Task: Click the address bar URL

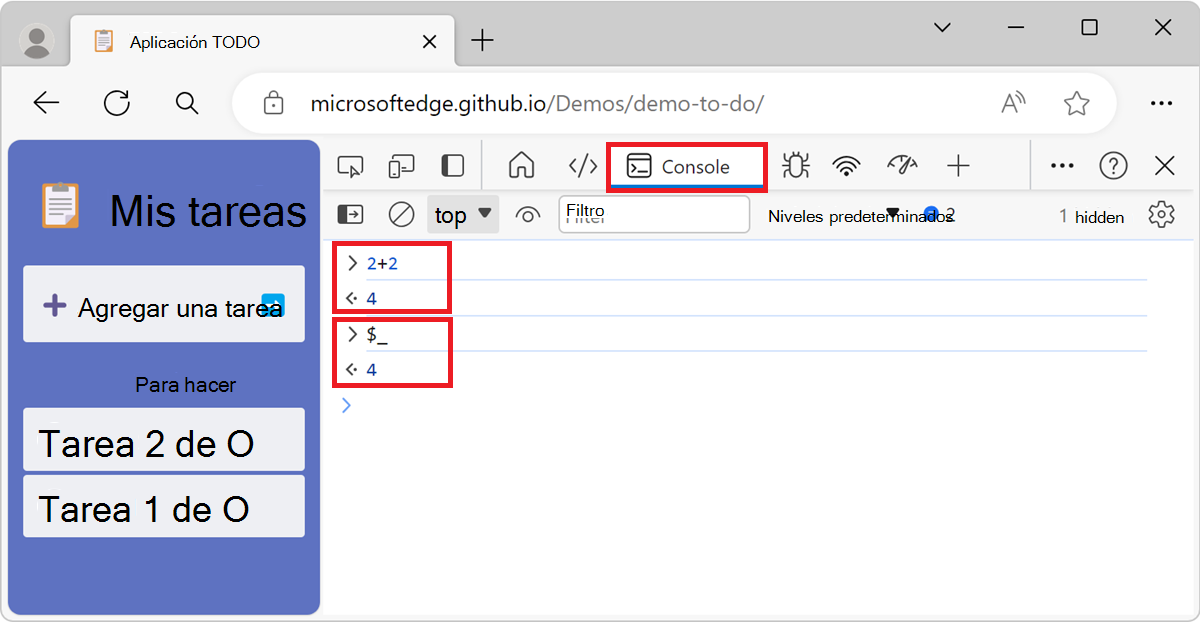Action: click(x=538, y=104)
